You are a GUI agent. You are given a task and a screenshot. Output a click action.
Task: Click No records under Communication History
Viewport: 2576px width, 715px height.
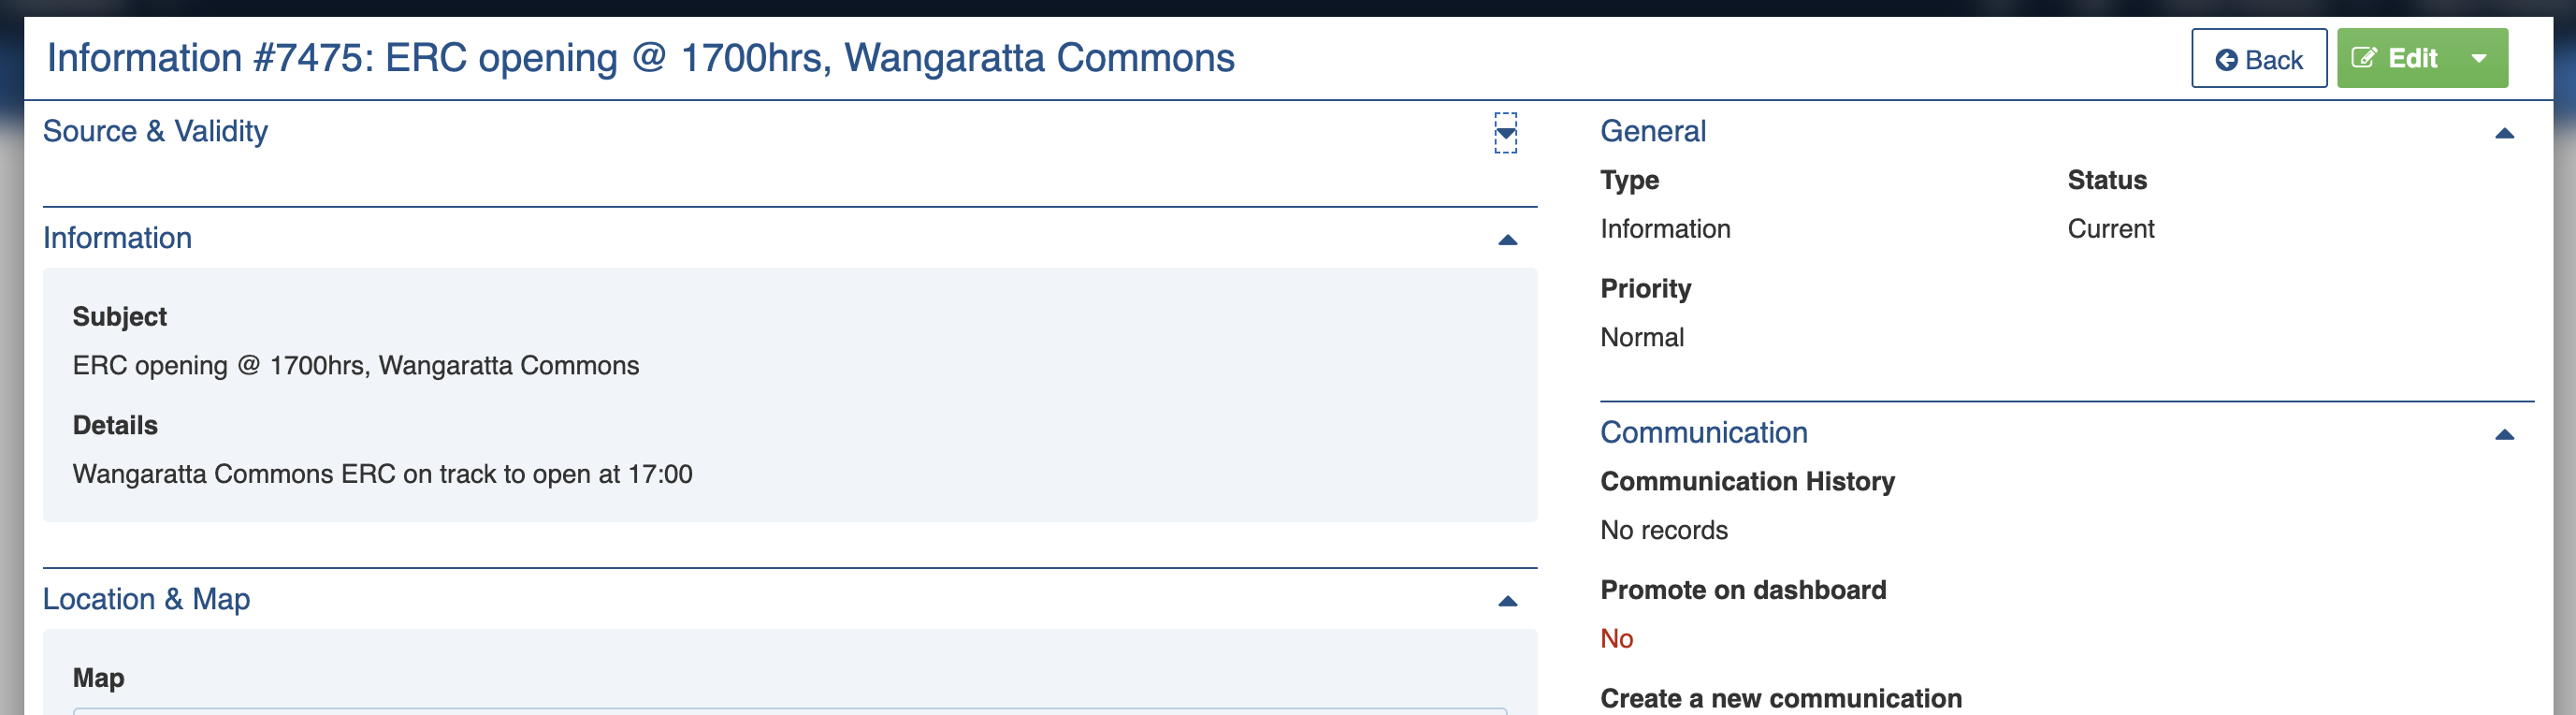click(1663, 530)
